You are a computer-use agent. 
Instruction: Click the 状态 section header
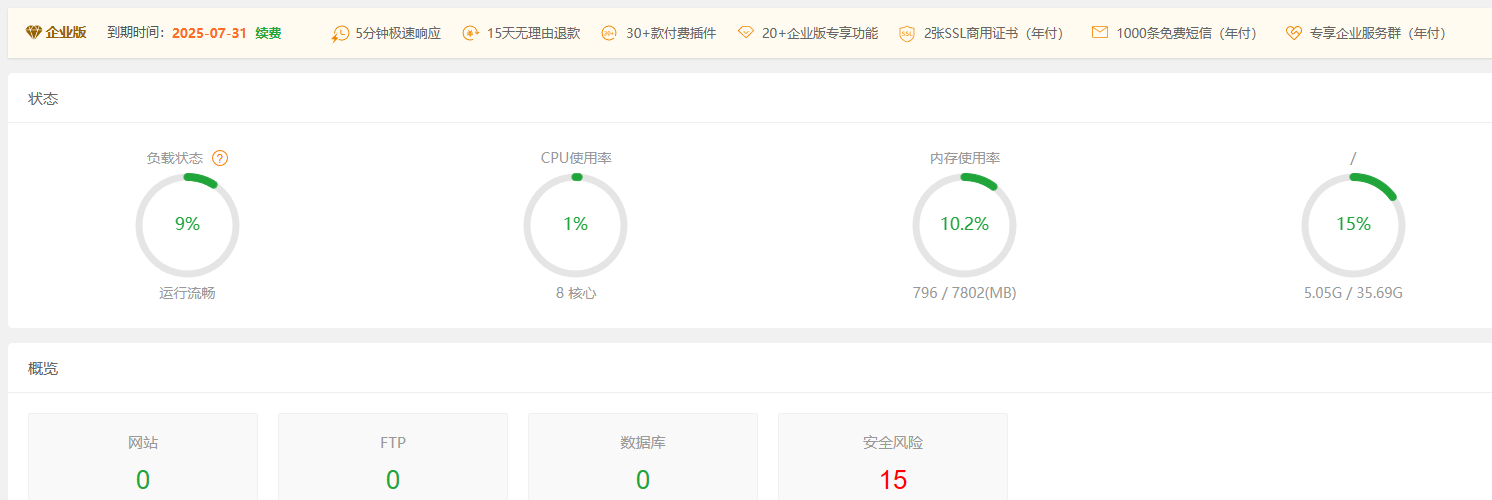[x=43, y=99]
